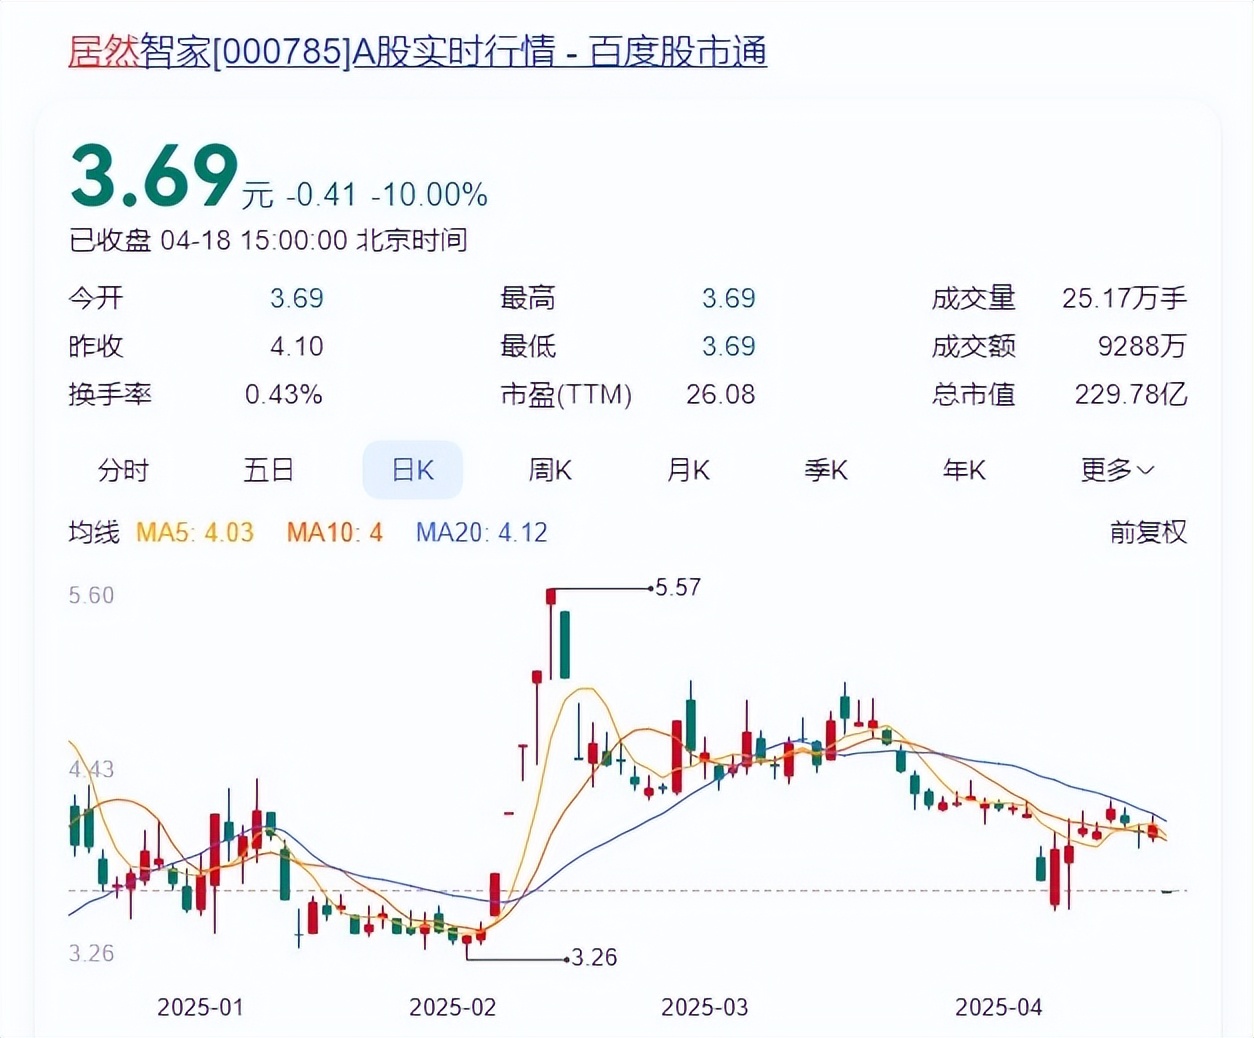Click the 2025-01 date axis label
This screenshot has width=1254, height=1038.
tap(201, 1007)
